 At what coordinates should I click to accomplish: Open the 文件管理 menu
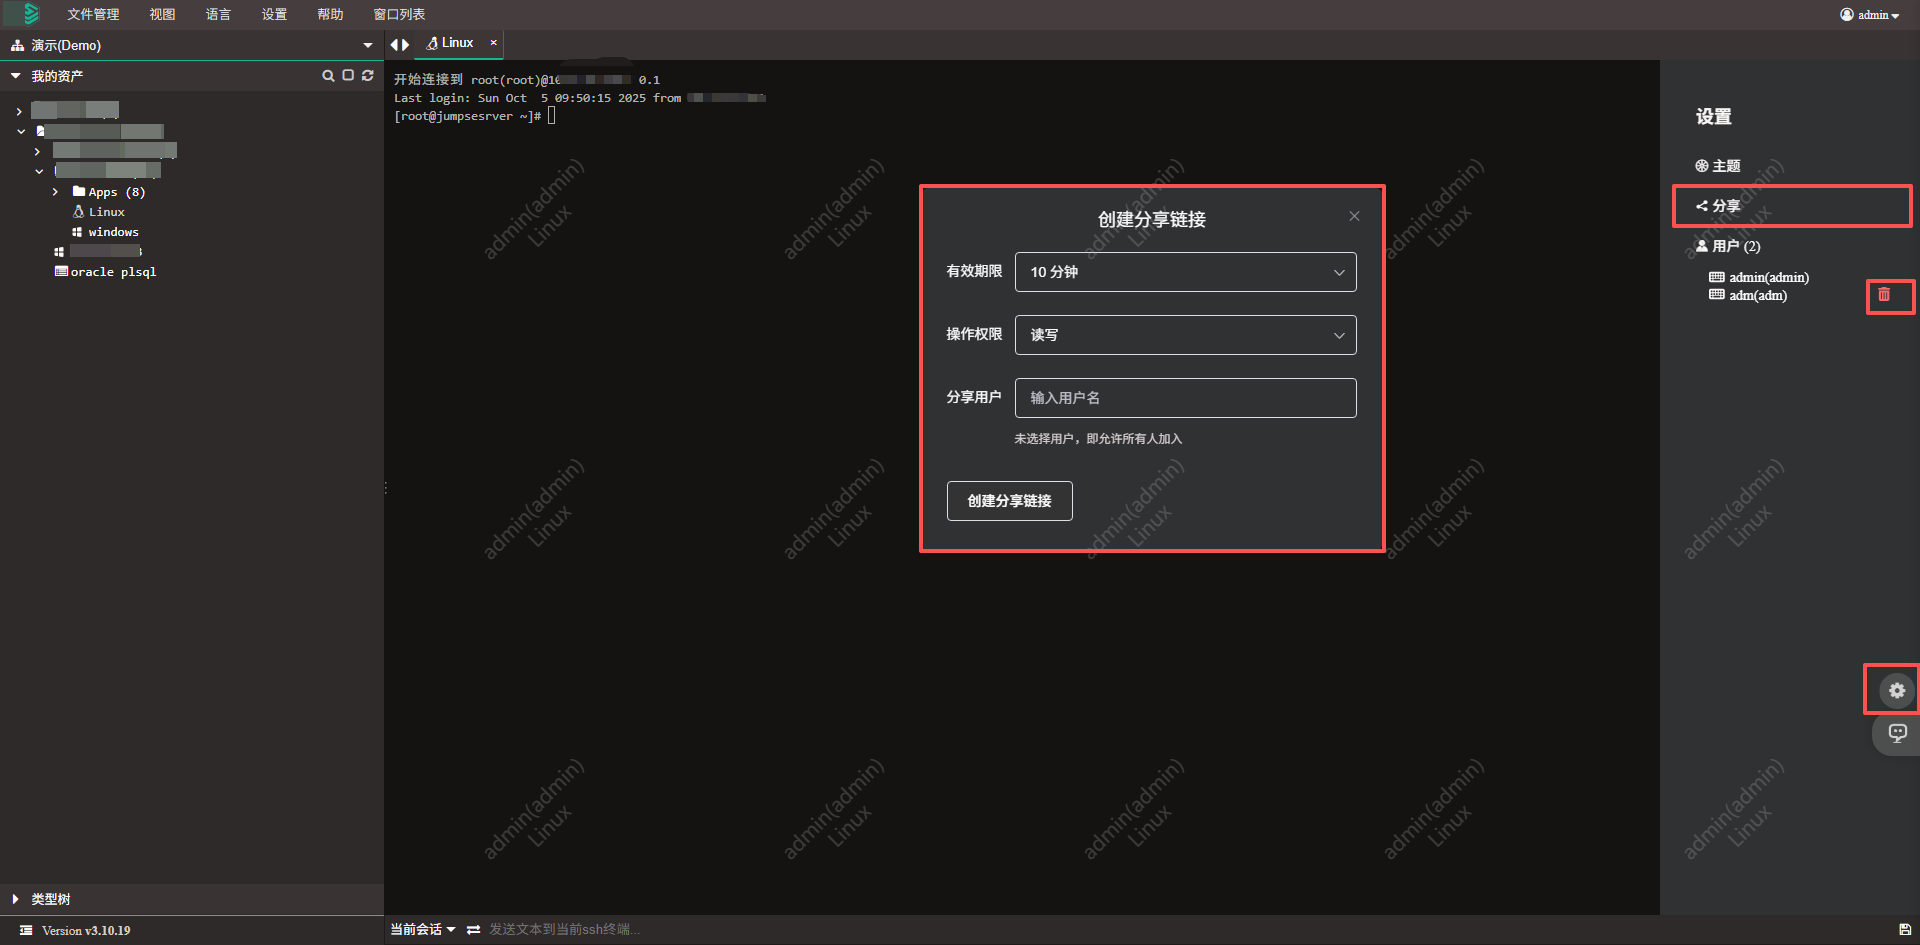coord(93,14)
